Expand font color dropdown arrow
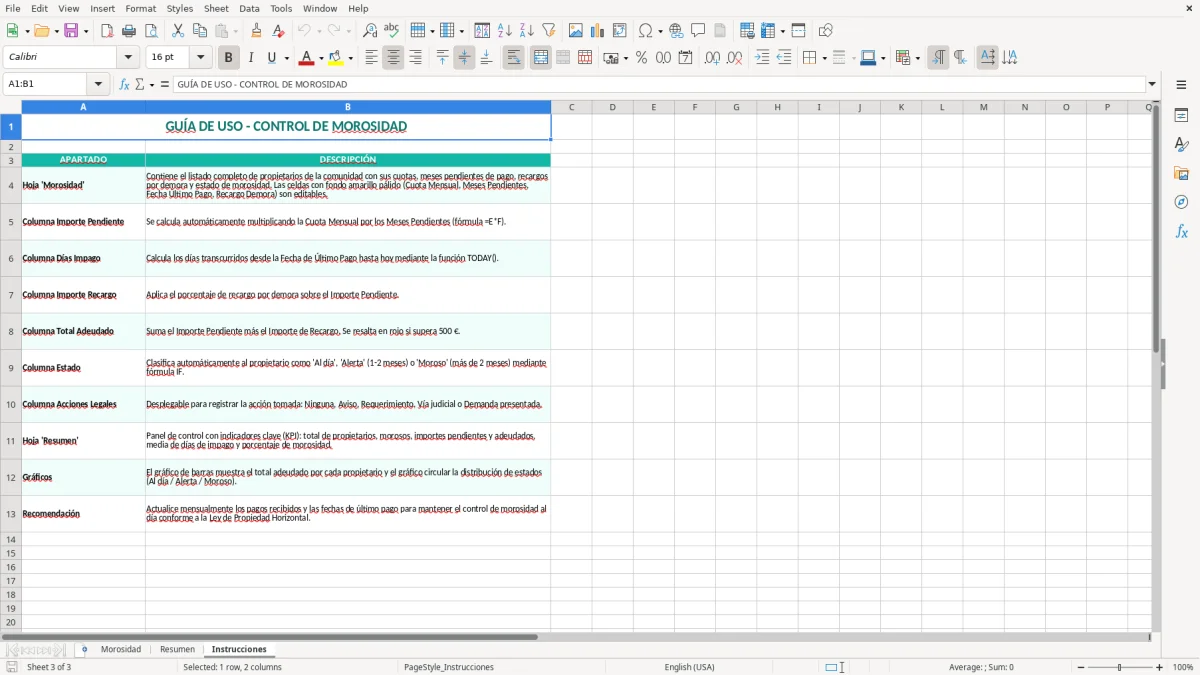This screenshot has height=675, width=1200. pos(321,58)
